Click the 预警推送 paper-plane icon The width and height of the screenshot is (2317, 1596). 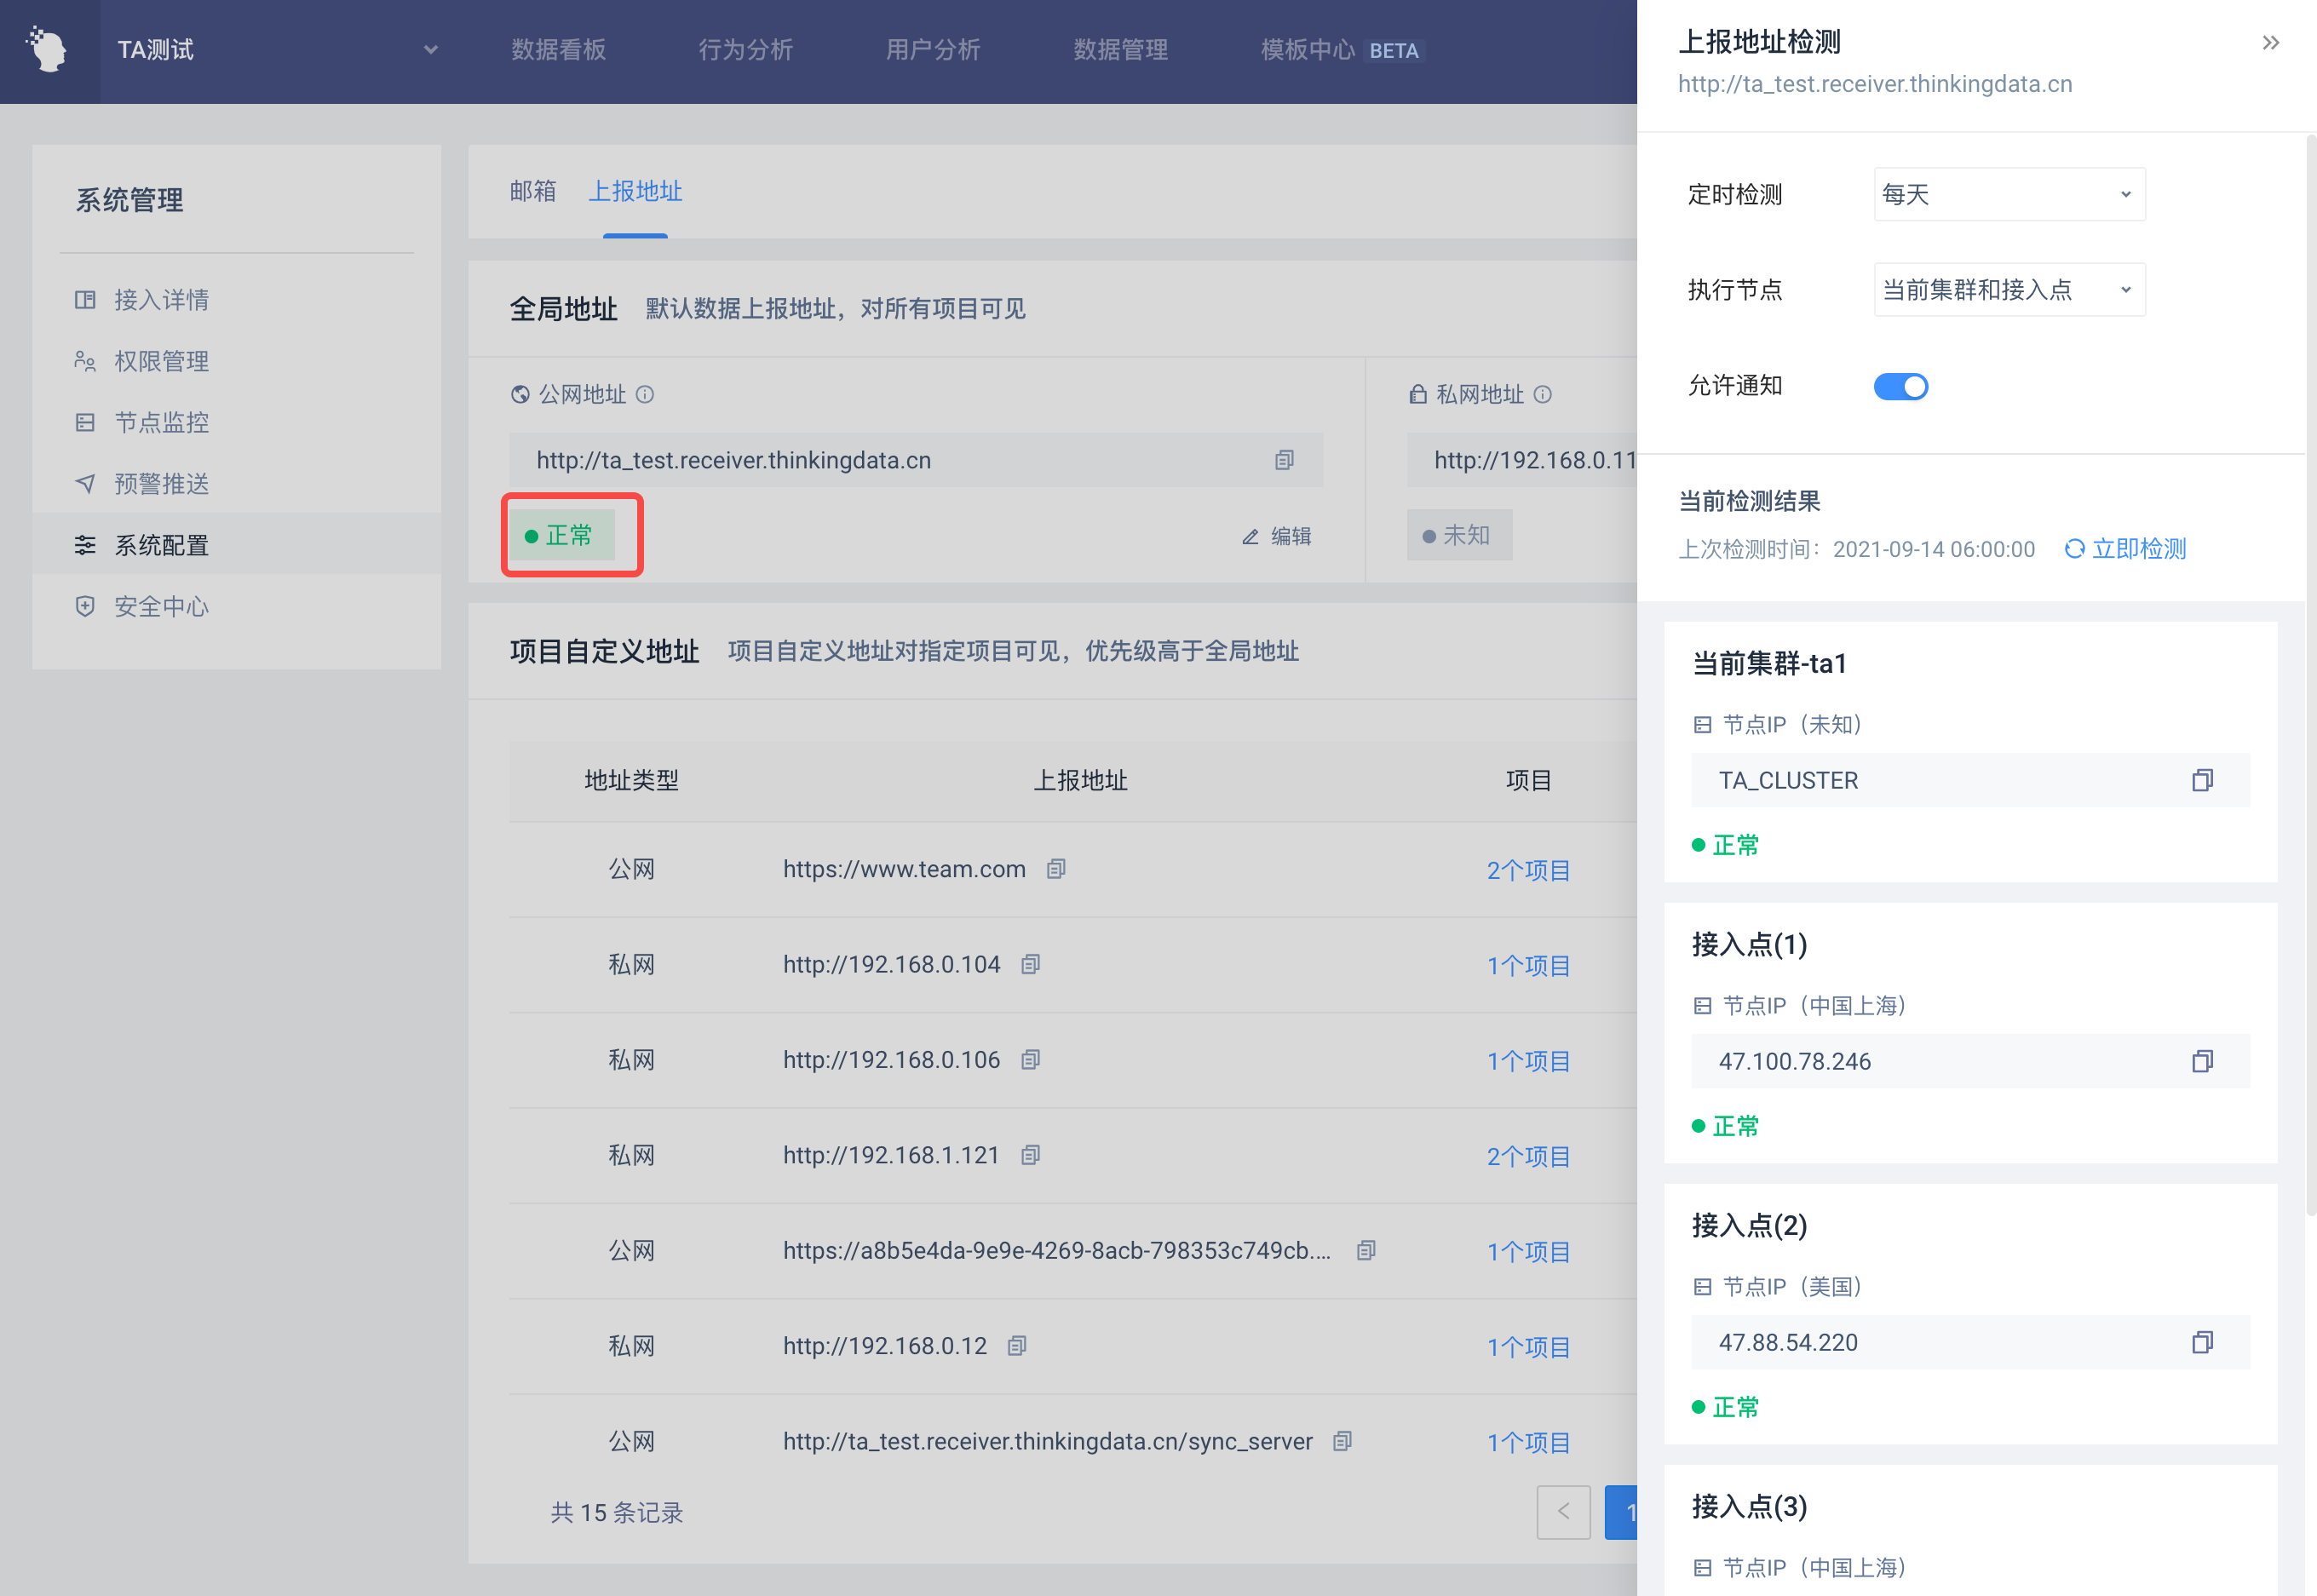[85, 484]
